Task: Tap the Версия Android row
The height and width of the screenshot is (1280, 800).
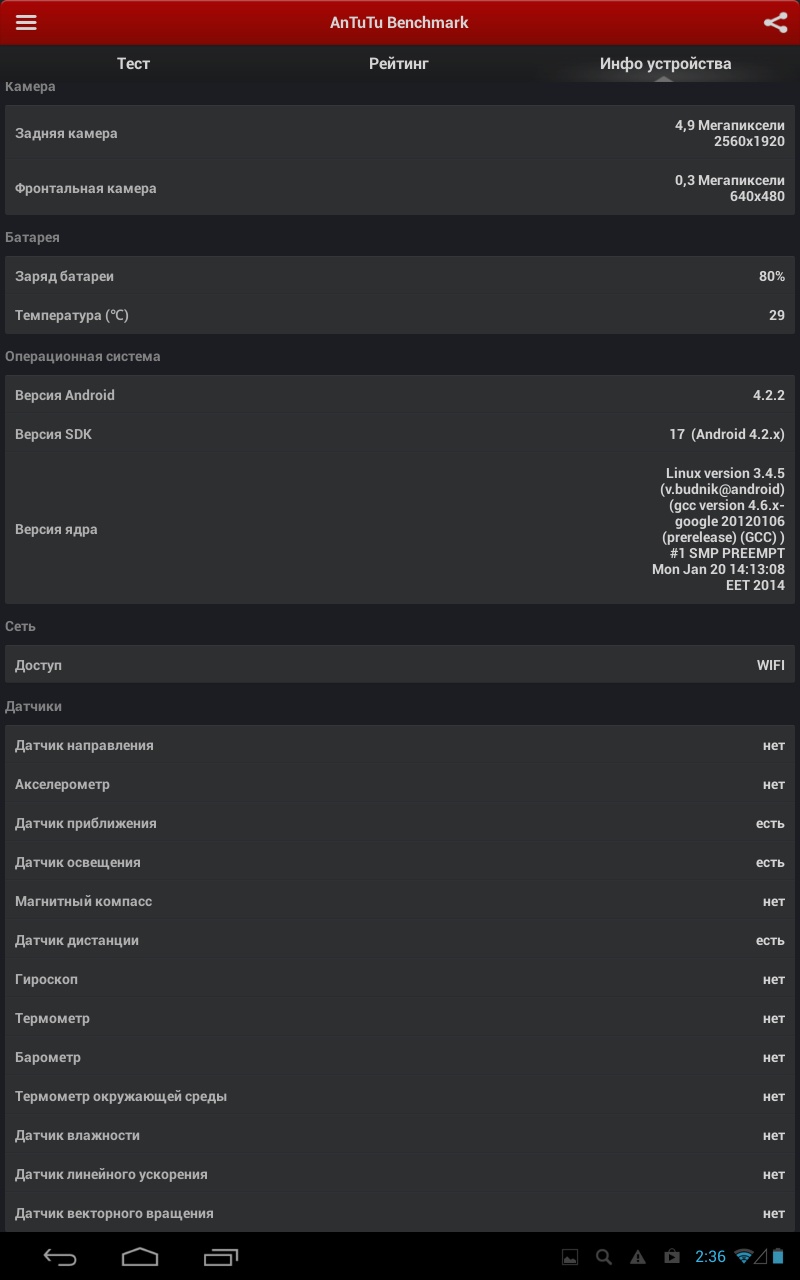Action: pyautogui.click(x=400, y=395)
